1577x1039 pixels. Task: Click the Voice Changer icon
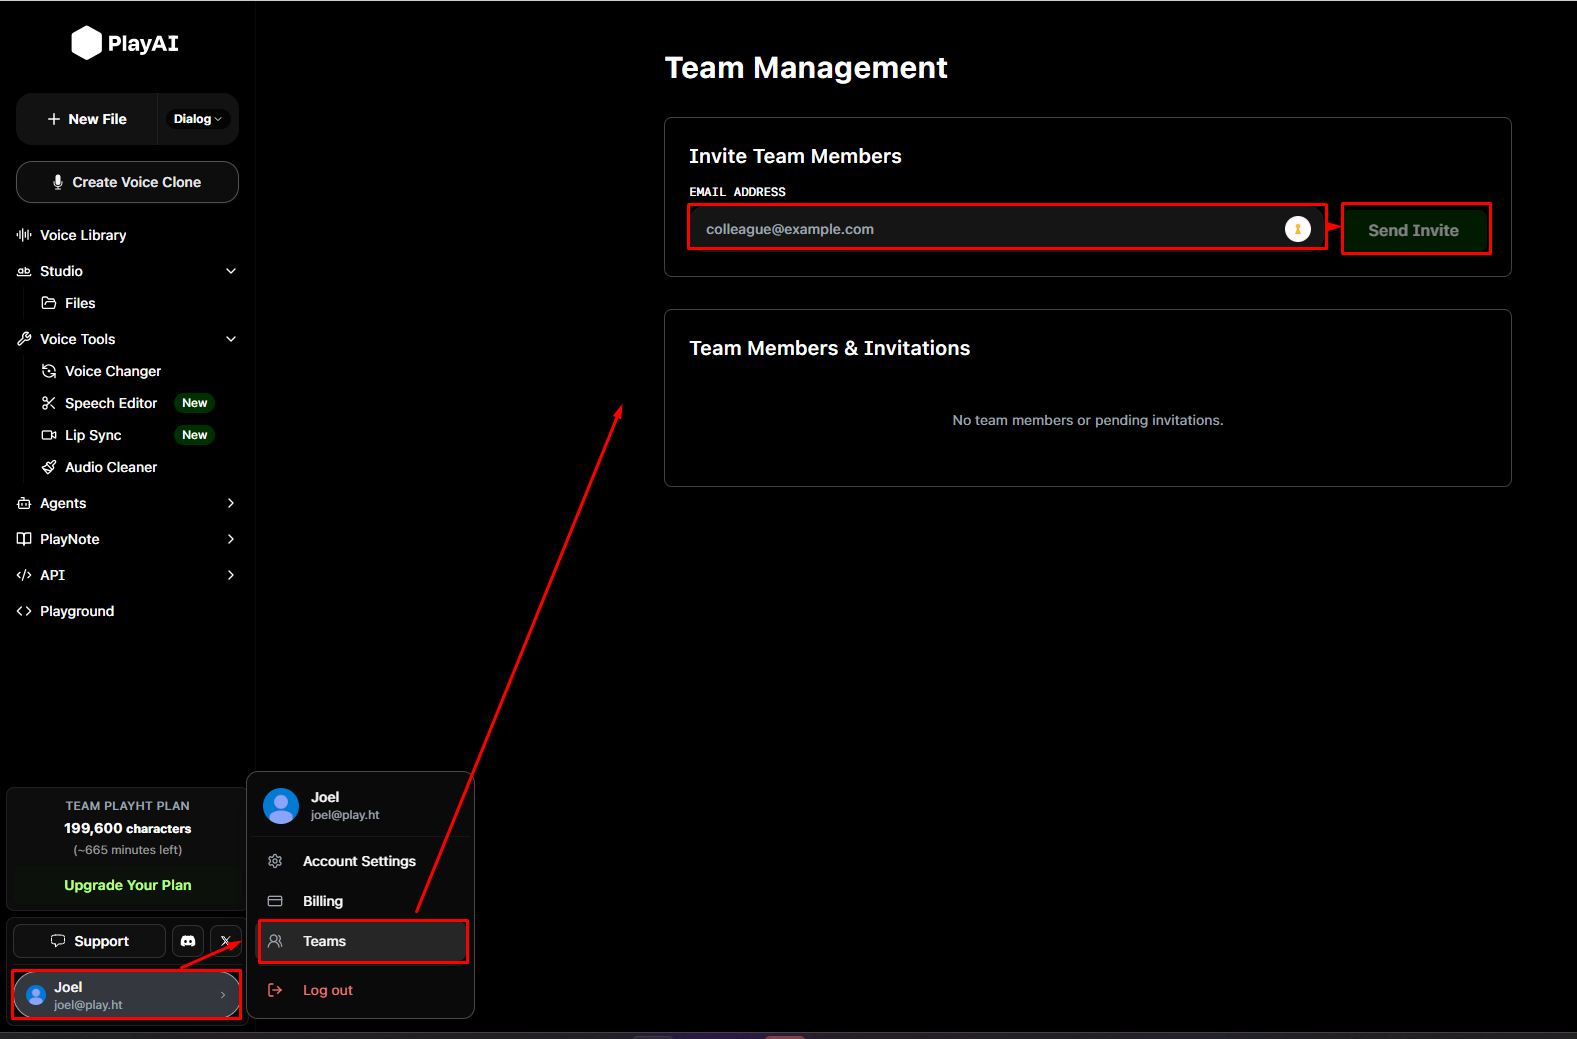(x=48, y=371)
